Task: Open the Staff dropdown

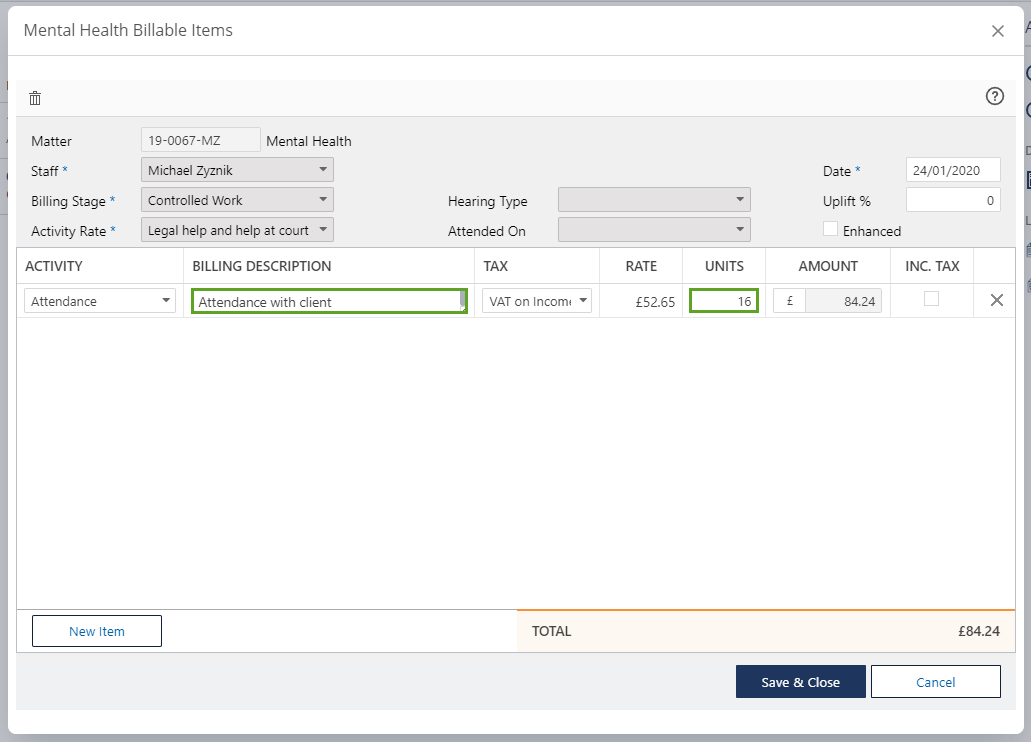Action: [237, 170]
